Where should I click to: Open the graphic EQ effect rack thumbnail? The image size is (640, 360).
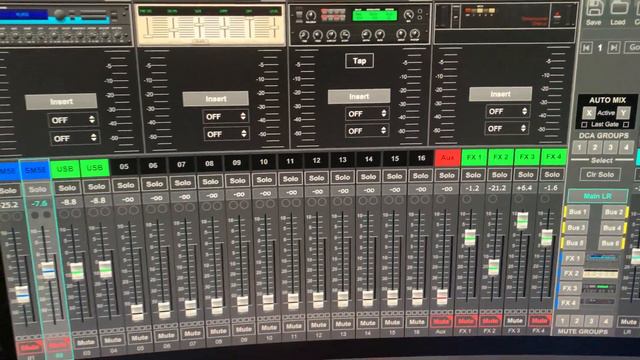click(x=211, y=25)
